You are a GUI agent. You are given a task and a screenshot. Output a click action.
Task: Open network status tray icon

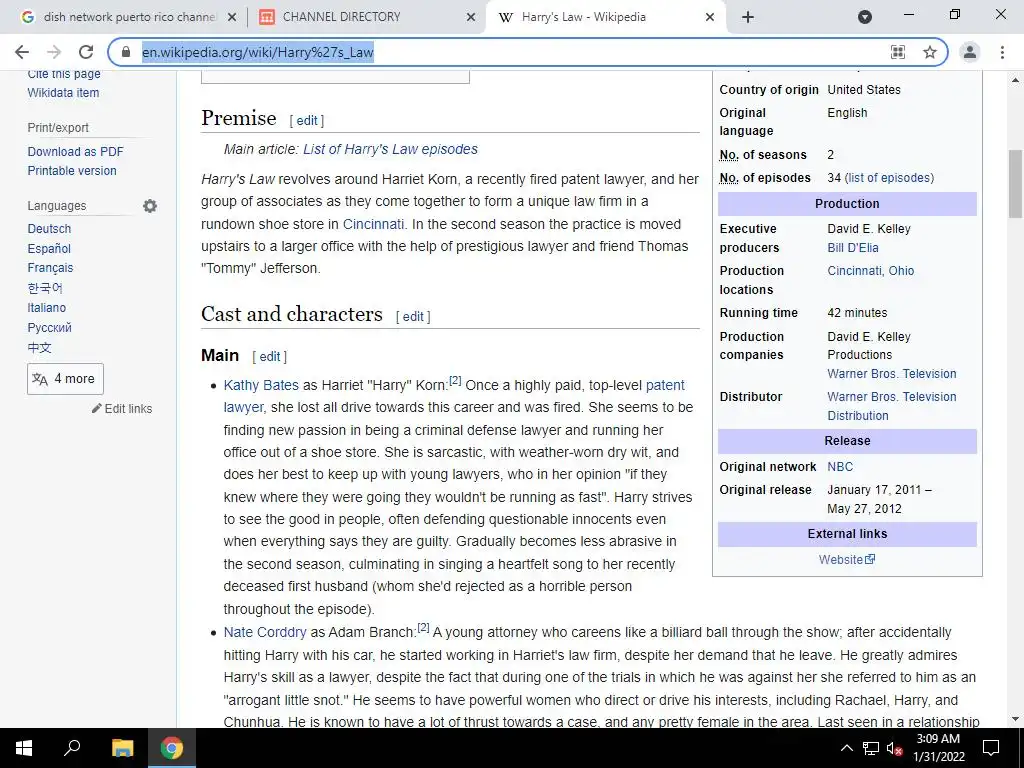[871, 748]
